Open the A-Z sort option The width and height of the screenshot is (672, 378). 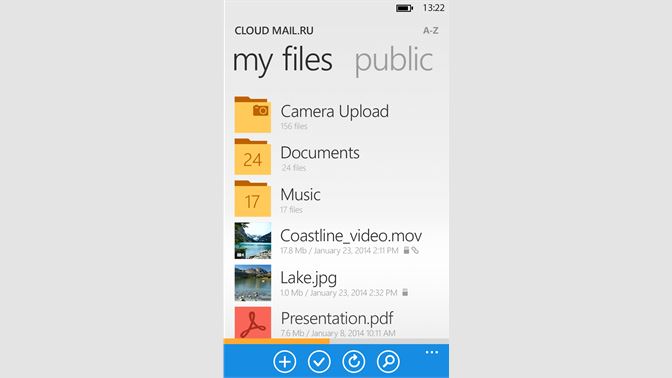(431, 30)
